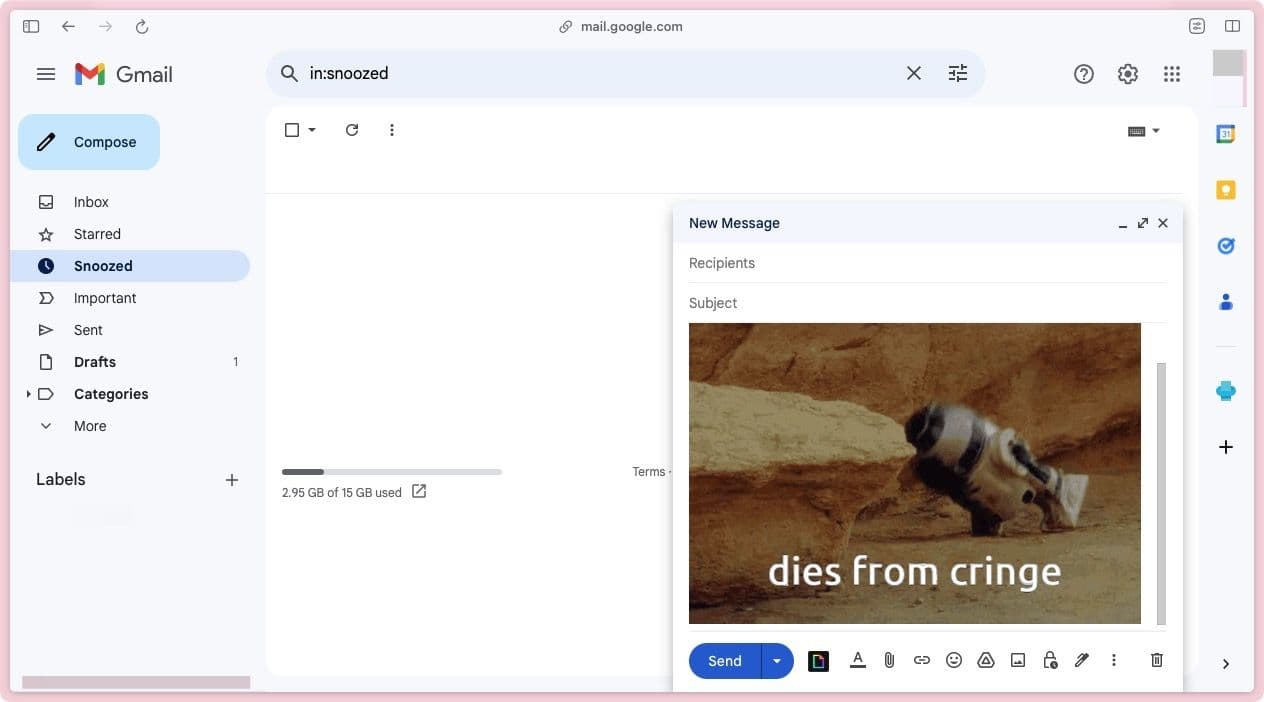The height and width of the screenshot is (702, 1264).
Task: Insert a file from Google Drive
Action: tap(985, 660)
